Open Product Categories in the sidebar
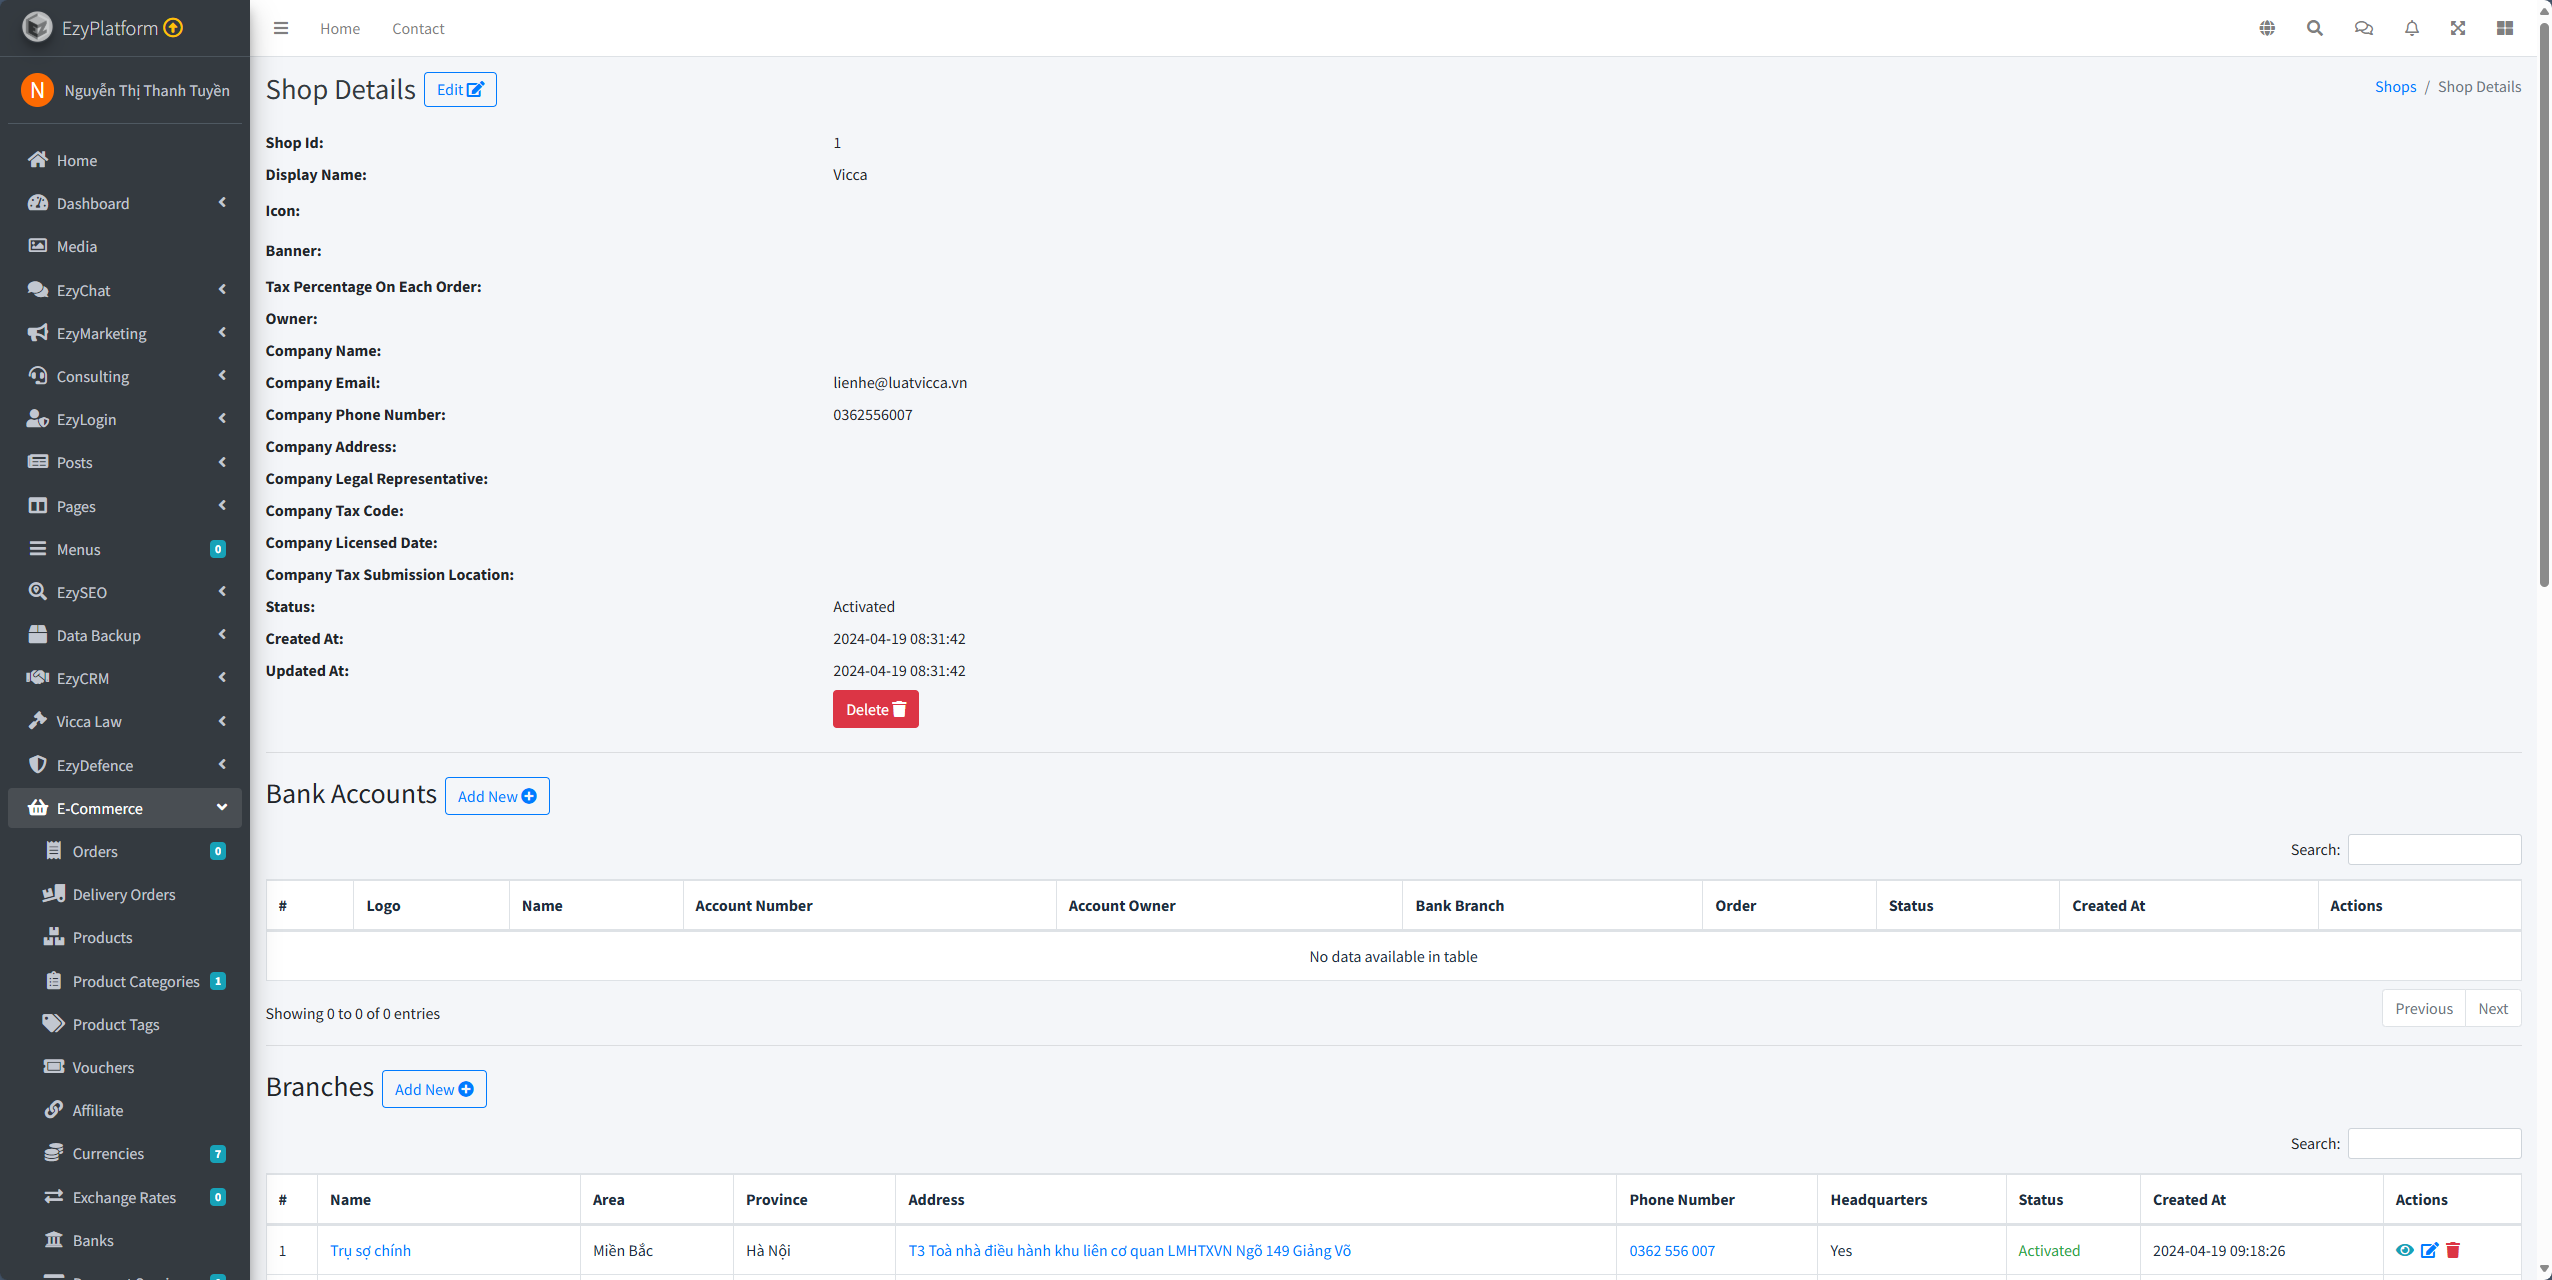This screenshot has width=2552, height=1280. [135, 981]
